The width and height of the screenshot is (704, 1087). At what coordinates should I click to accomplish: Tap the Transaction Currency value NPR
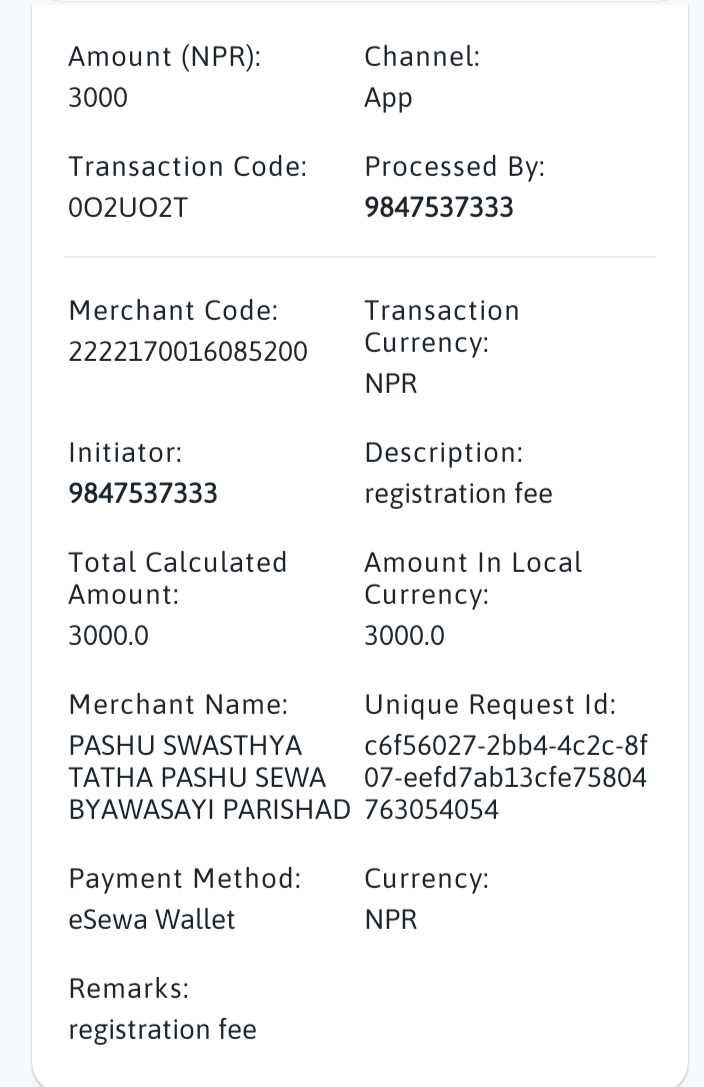coord(391,383)
